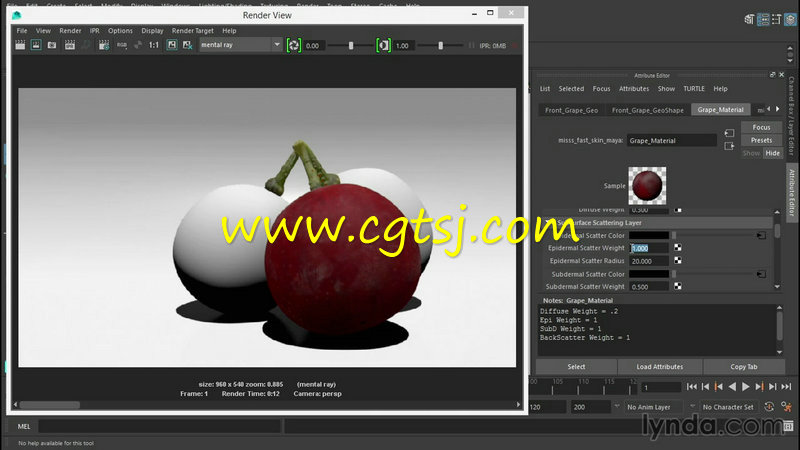Click the checker icon beside Epidermal Scatter Weight
This screenshot has width=800, height=450.
click(x=678, y=247)
